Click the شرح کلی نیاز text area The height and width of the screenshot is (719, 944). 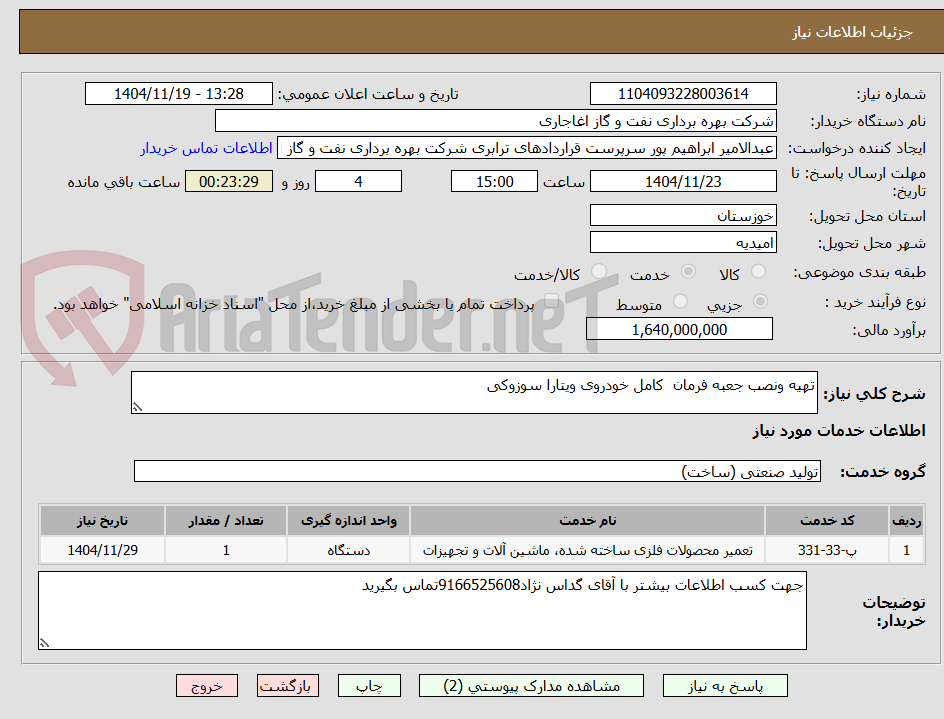coord(474,393)
